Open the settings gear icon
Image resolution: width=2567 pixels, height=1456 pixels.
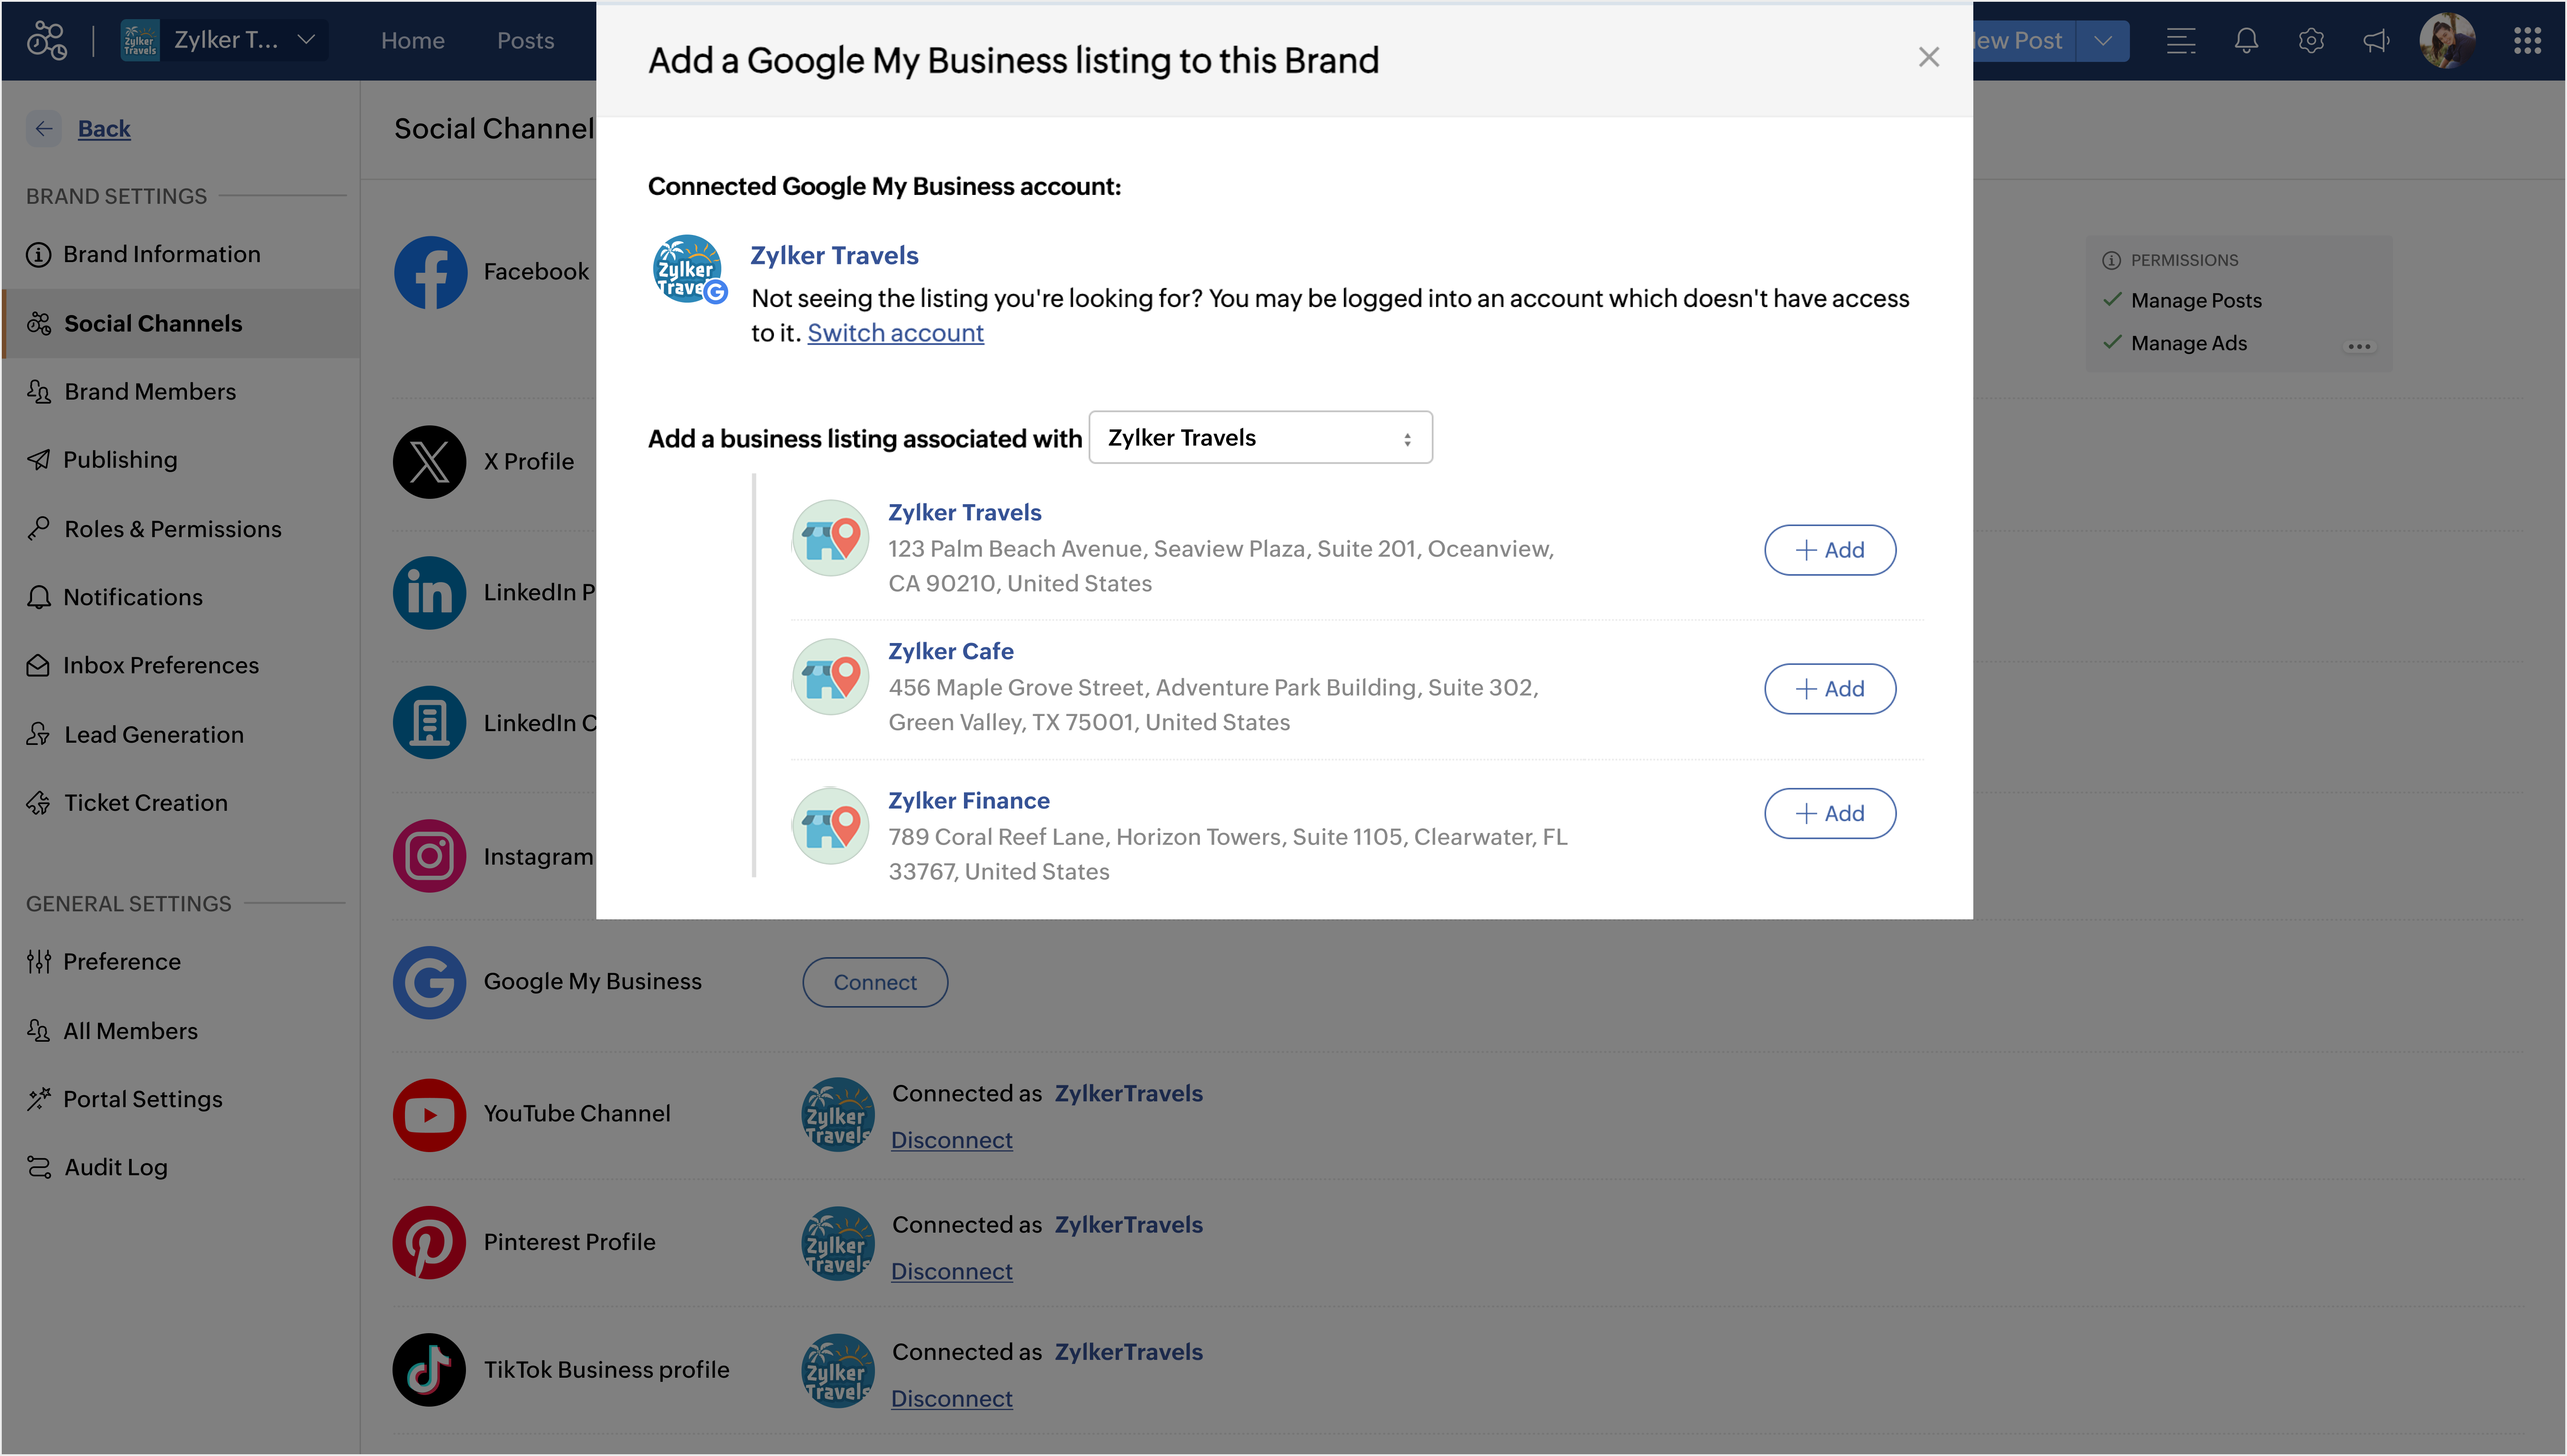coord(2310,40)
